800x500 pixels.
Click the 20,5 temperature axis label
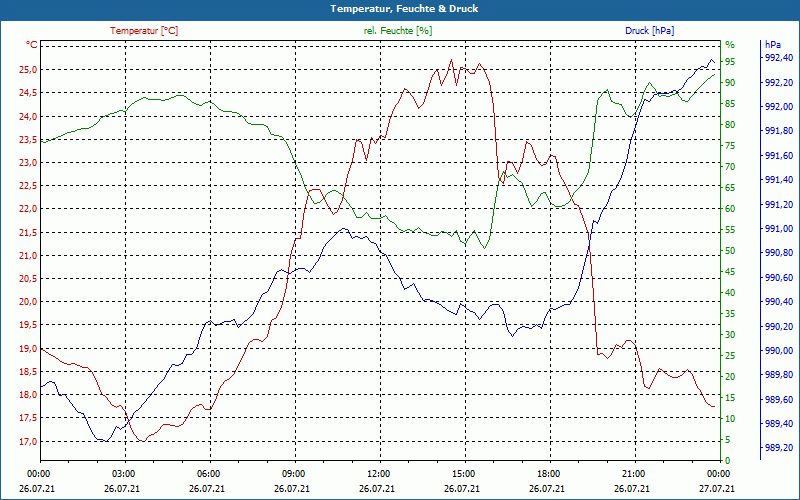pyautogui.click(x=28, y=279)
